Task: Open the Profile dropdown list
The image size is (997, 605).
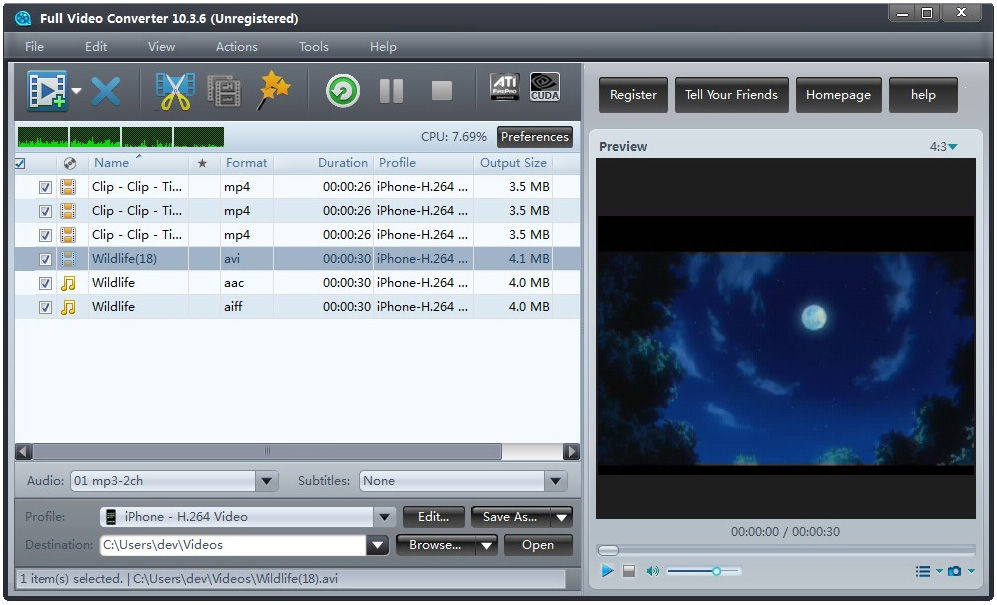Action: 385,517
